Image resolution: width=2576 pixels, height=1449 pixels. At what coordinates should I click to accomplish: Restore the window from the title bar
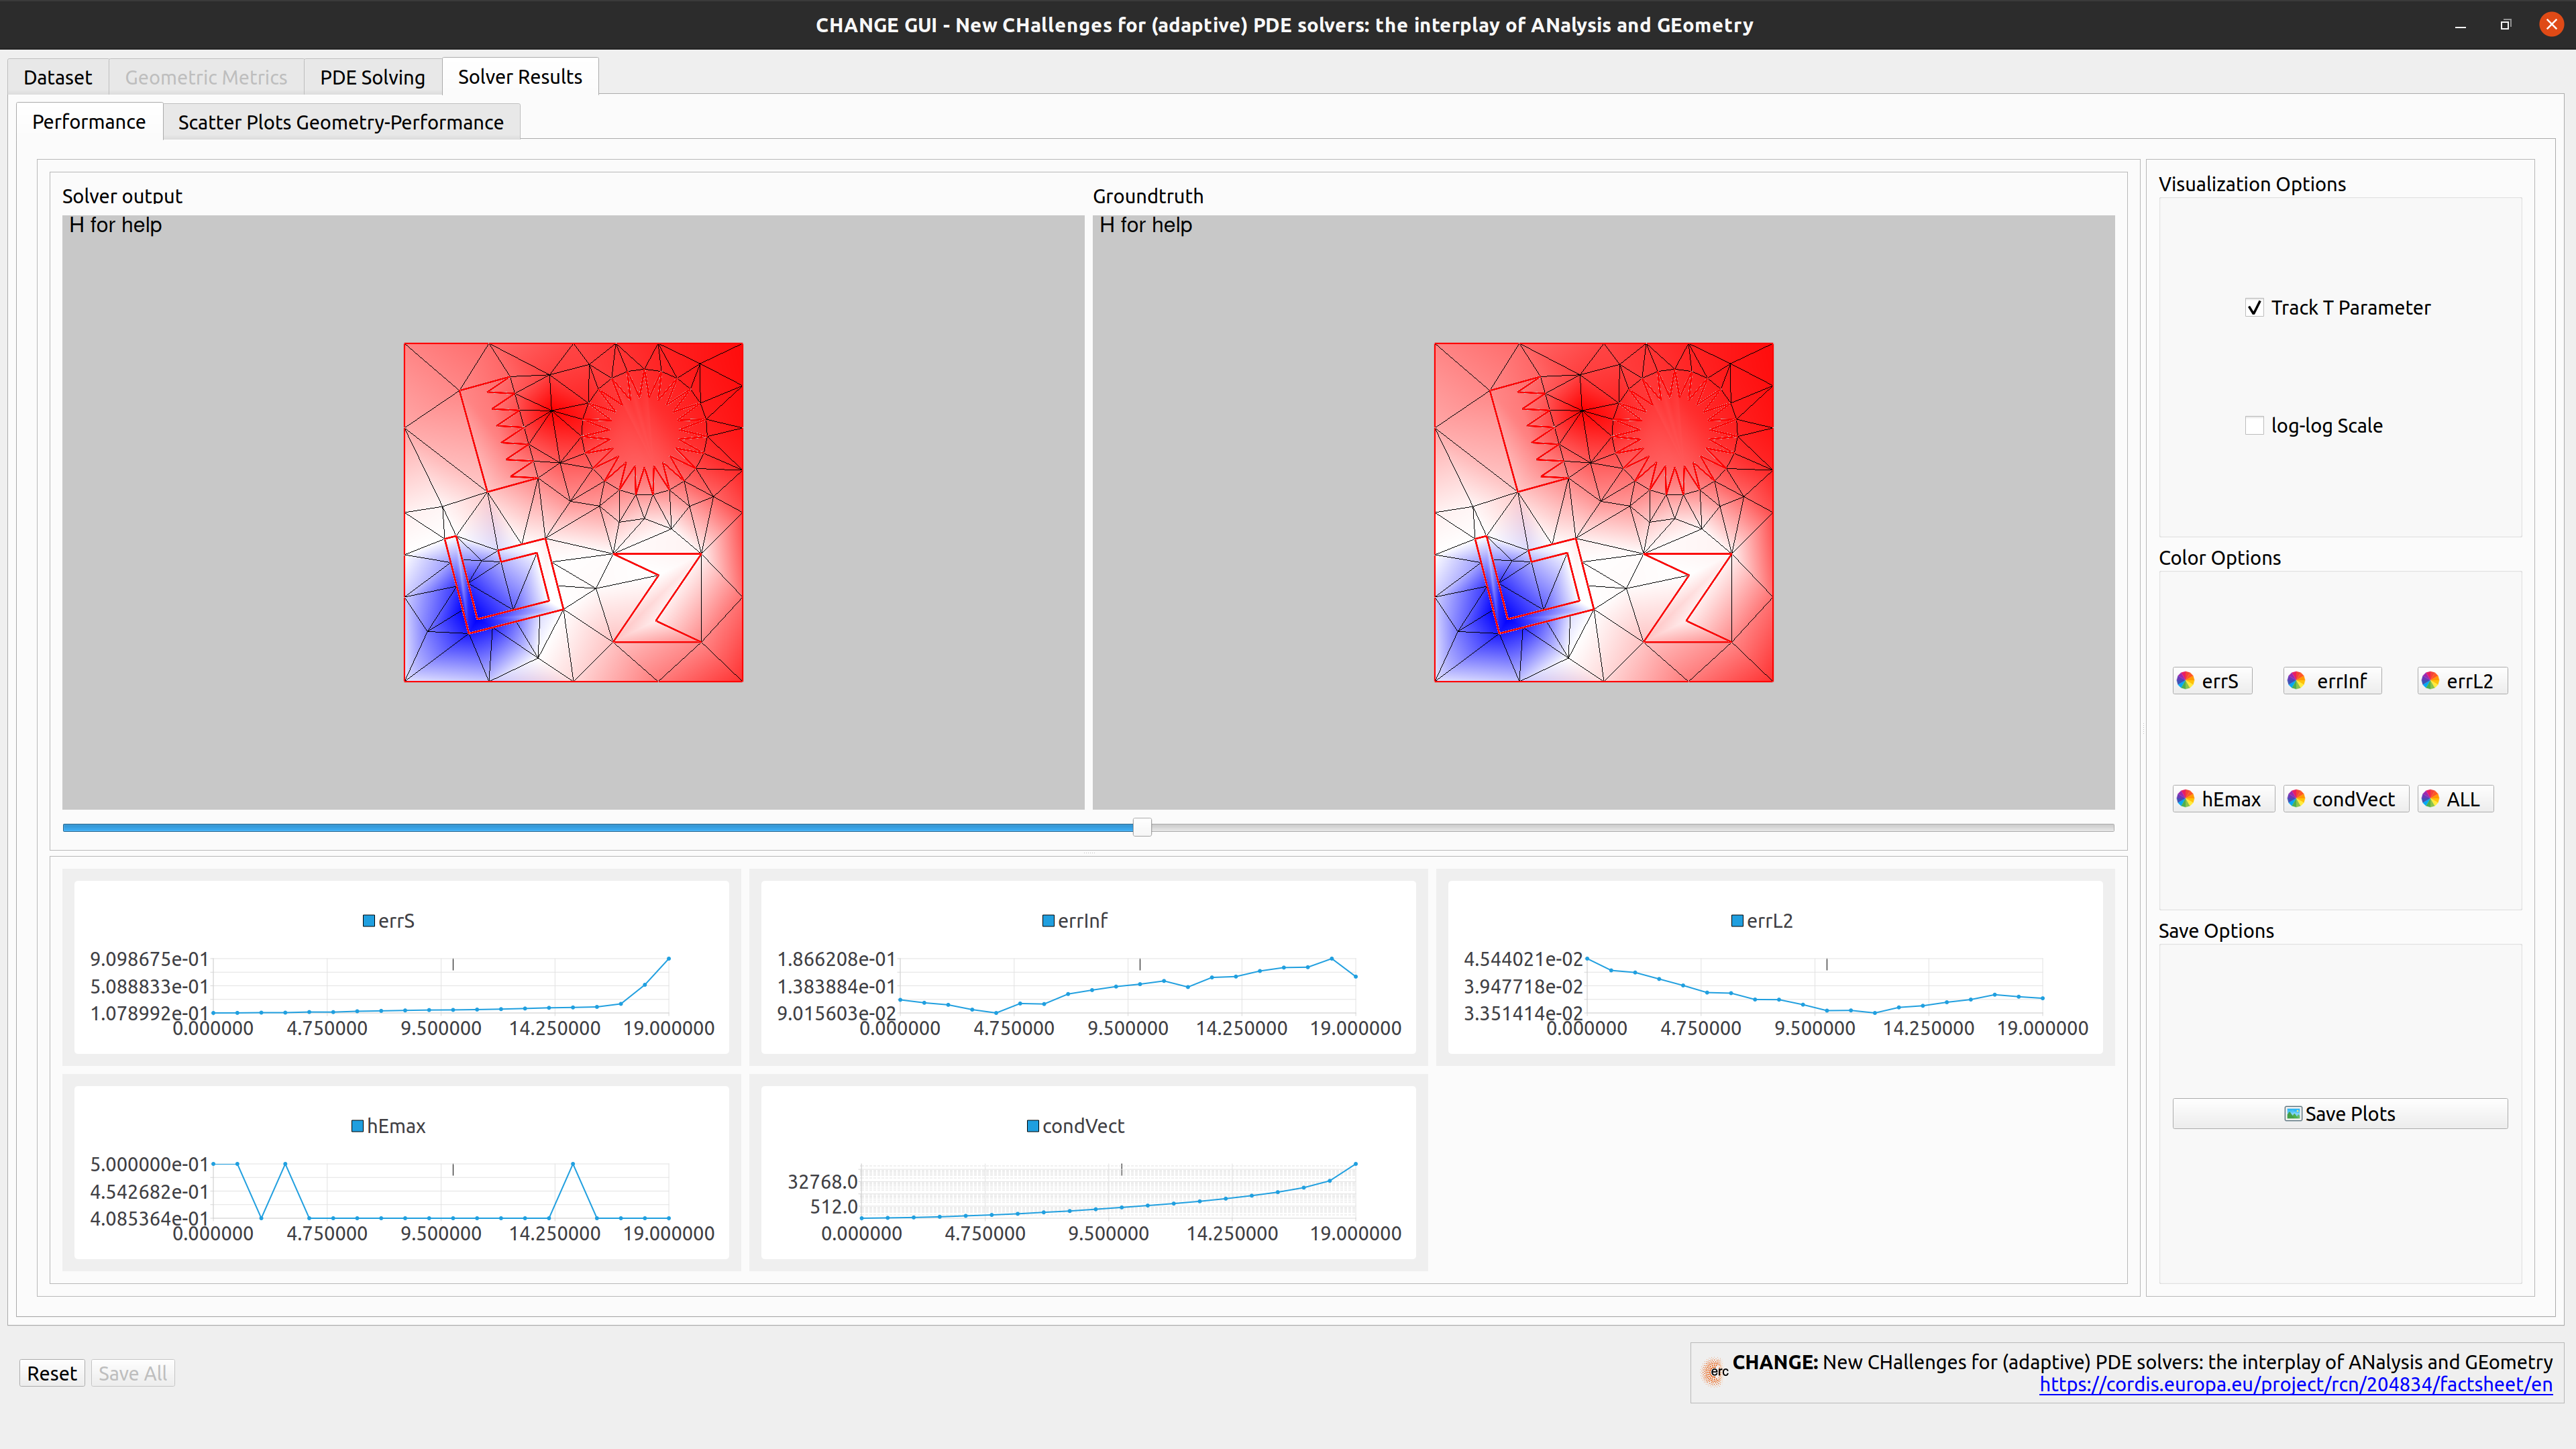click(2505, 25)
